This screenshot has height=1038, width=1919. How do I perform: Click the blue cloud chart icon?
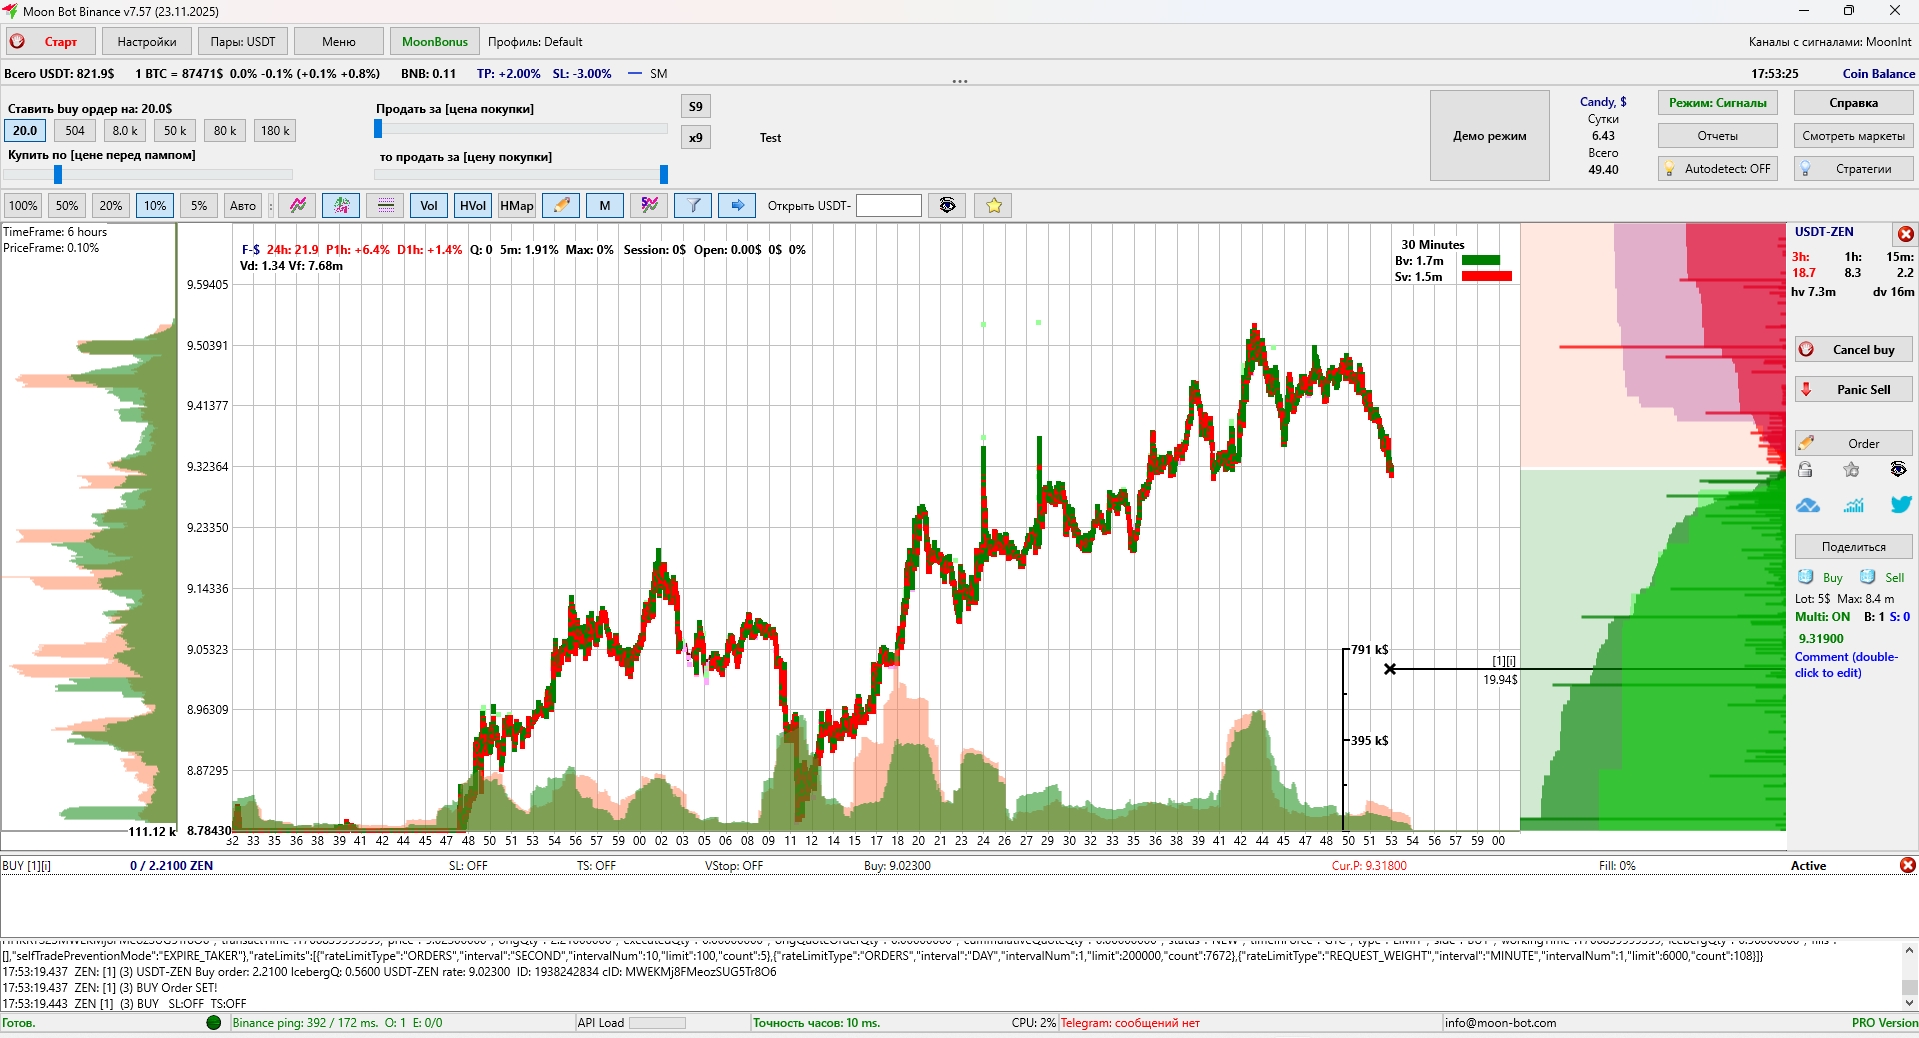click(x=1808, y=505)
